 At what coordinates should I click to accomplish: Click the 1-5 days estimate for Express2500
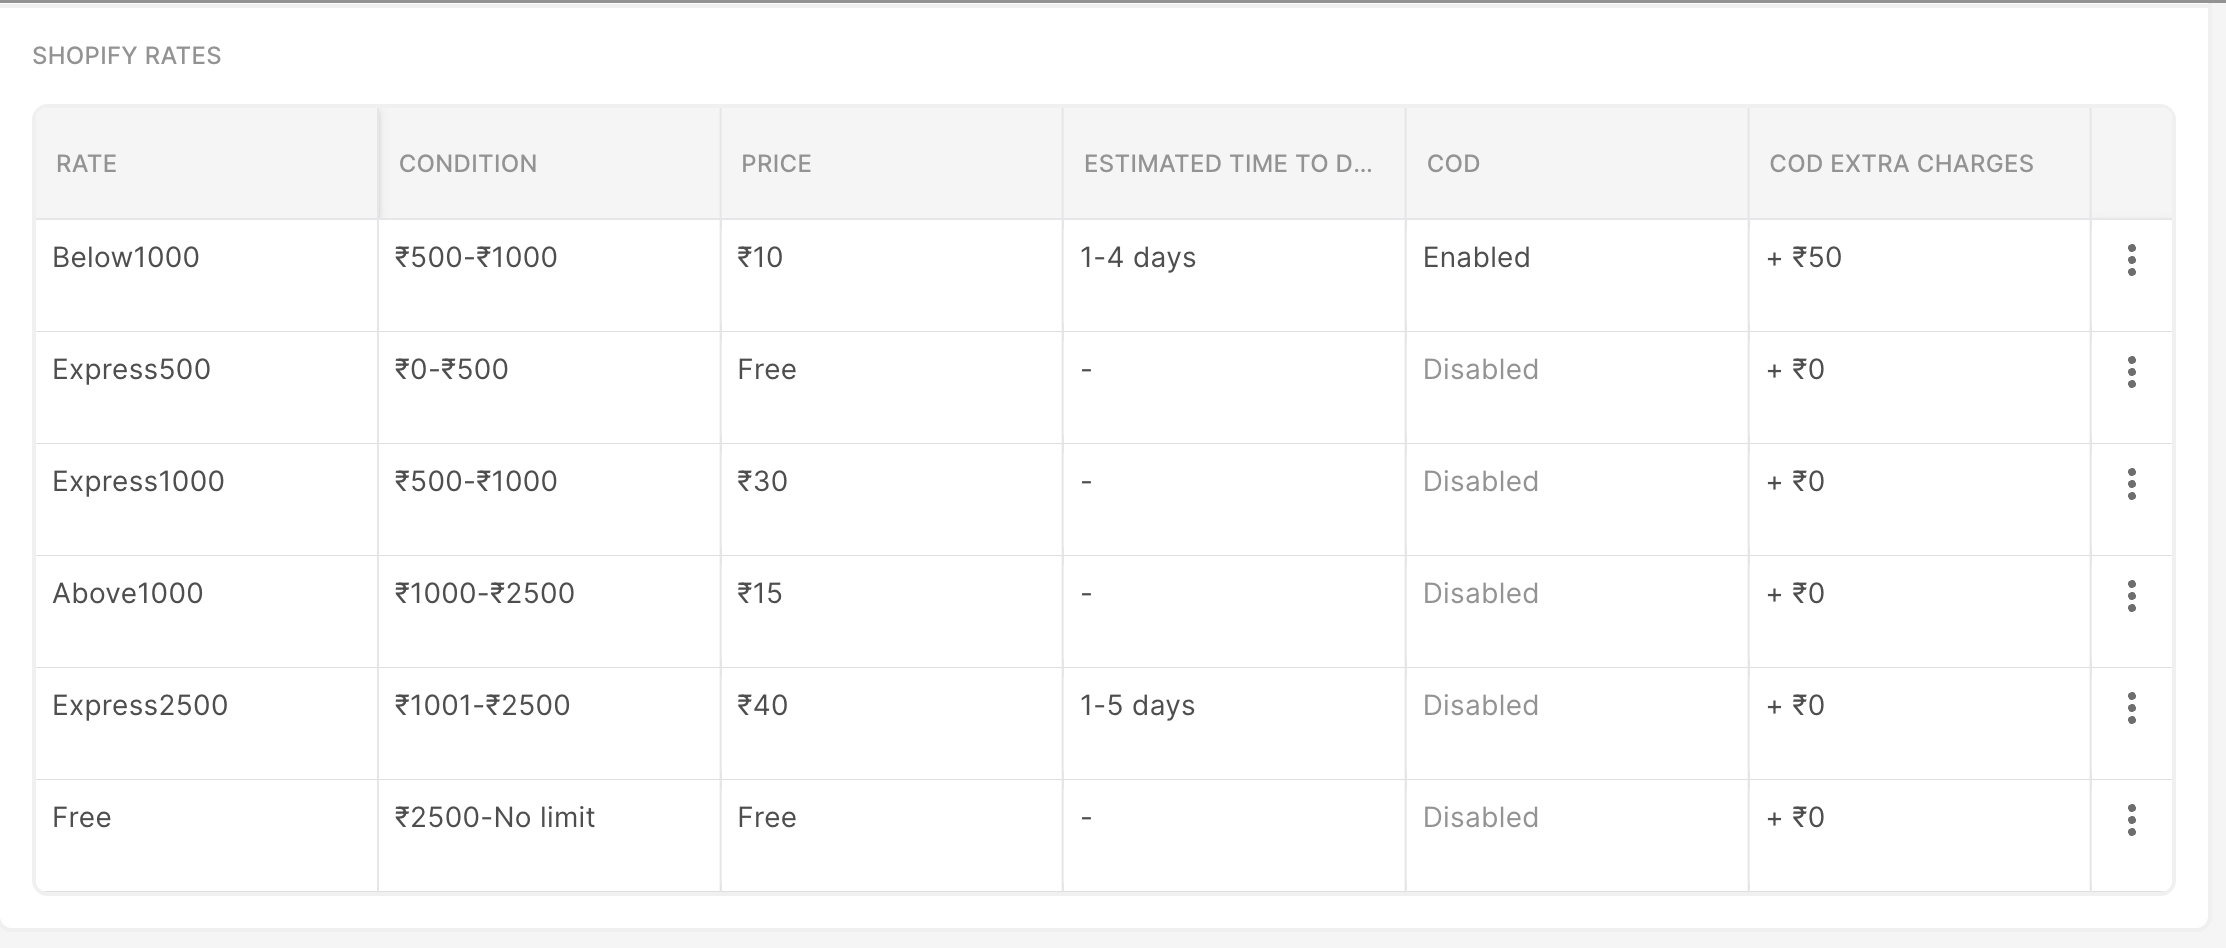pos(1136,705)
